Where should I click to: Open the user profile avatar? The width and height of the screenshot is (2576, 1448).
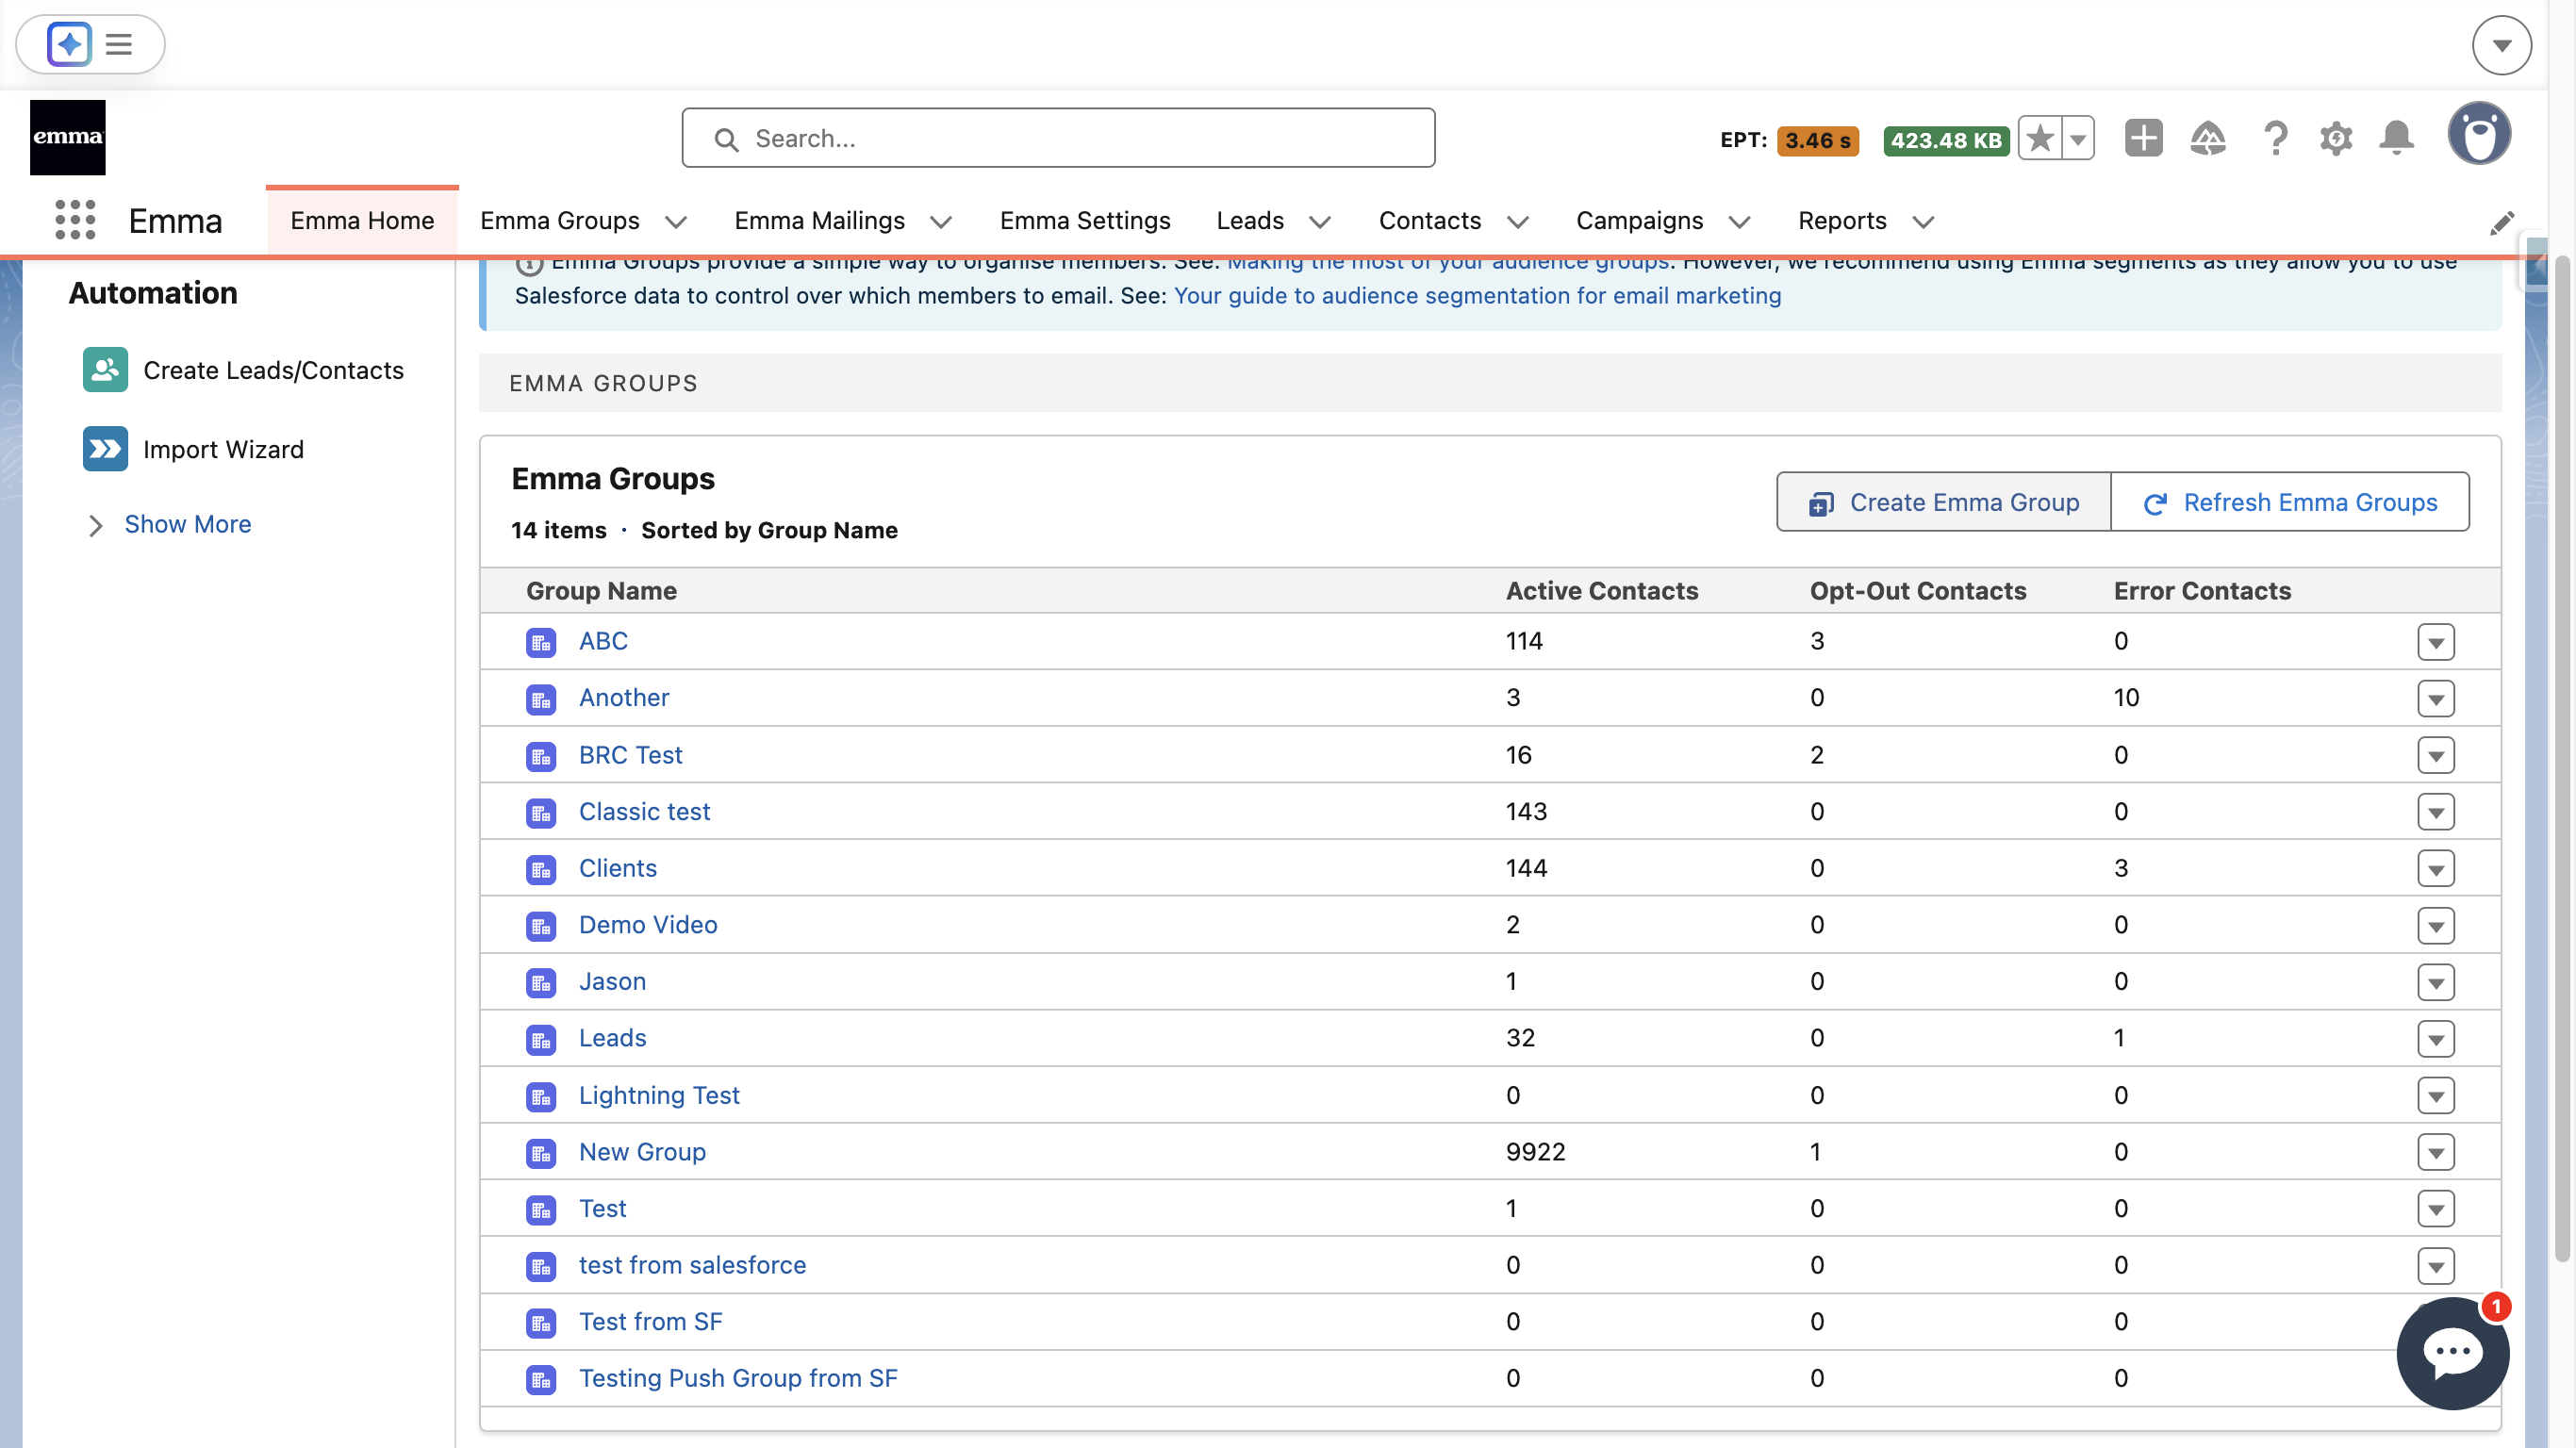(2479, 134)
